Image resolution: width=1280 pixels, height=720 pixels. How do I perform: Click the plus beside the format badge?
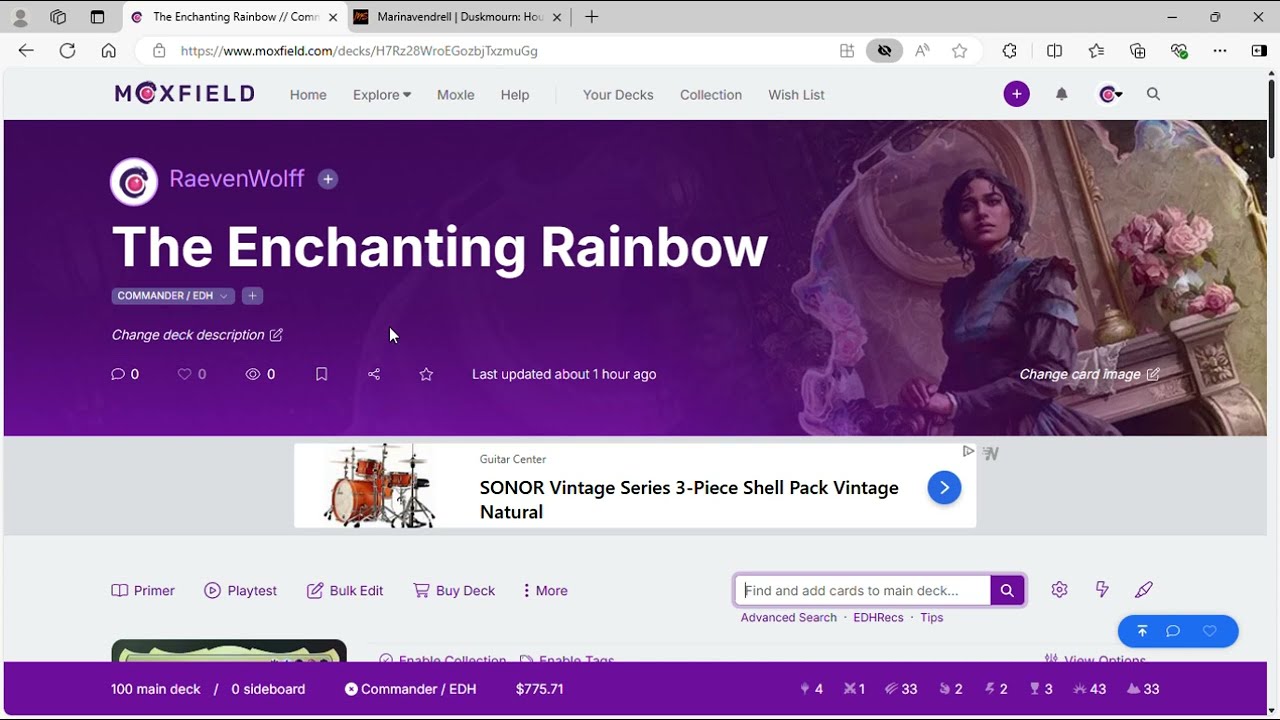click(253, 296)
